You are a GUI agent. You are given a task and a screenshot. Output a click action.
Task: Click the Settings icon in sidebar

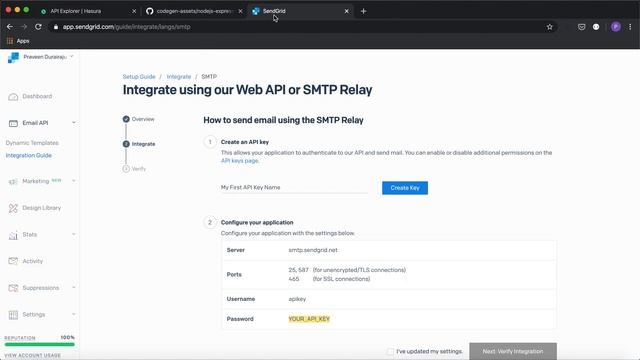coord(13,315)
